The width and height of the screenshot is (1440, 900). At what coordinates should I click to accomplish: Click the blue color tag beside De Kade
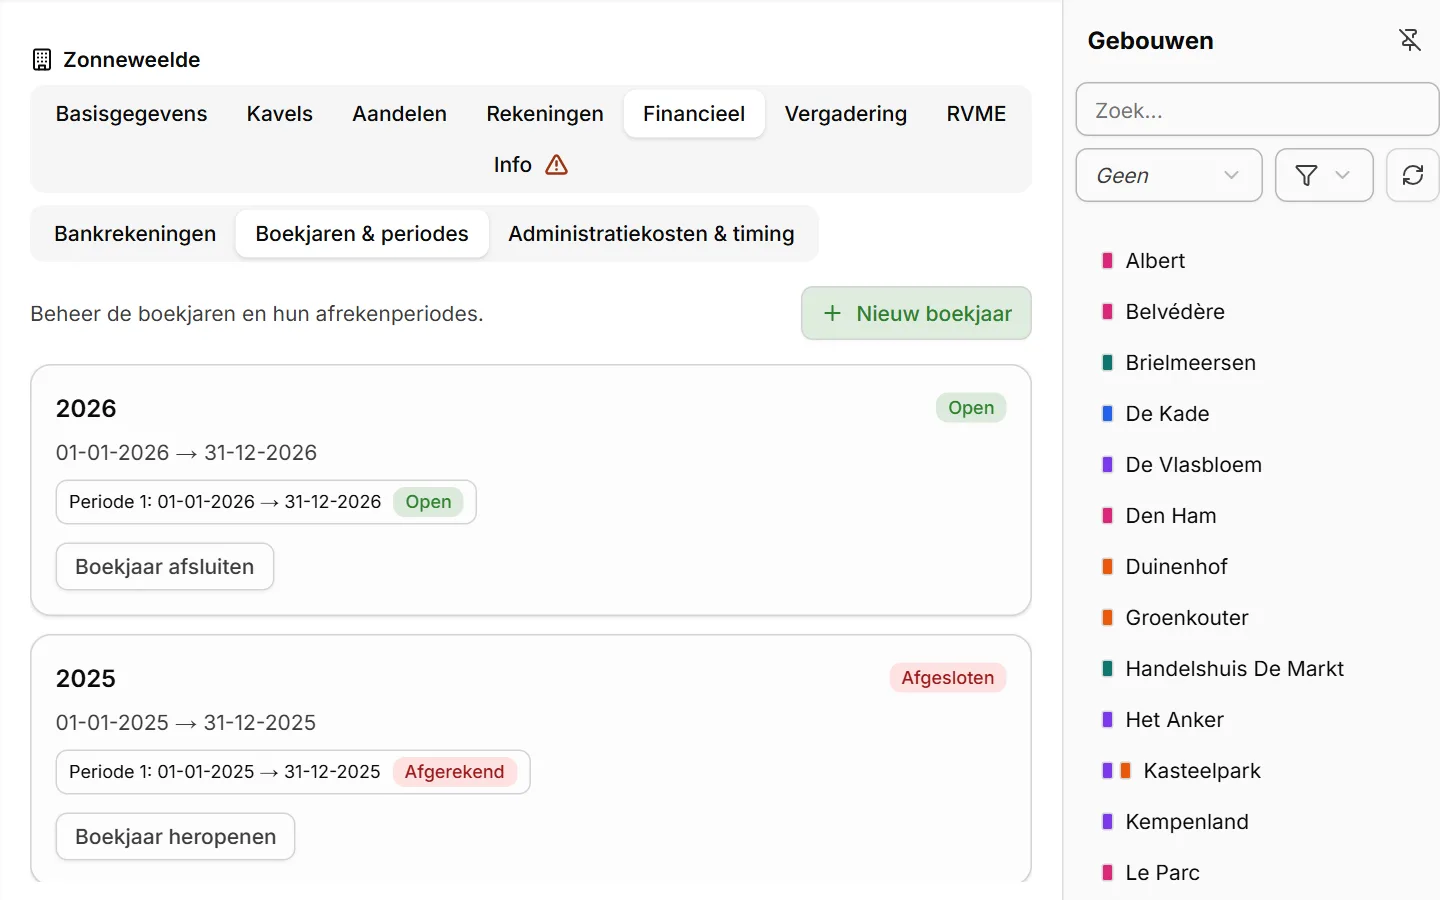tap(1107, 414)
